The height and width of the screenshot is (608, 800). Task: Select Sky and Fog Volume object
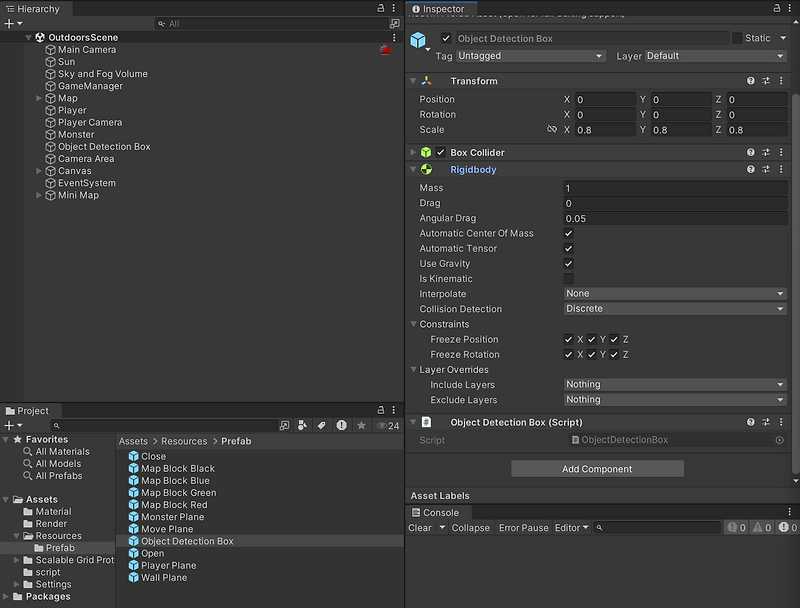point(103,74)
